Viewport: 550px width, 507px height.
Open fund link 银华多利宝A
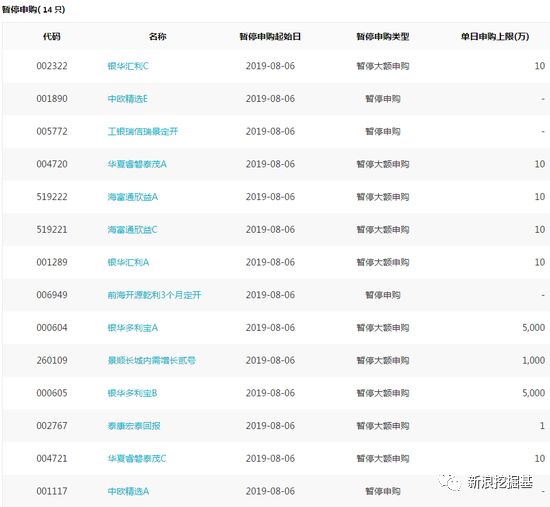[133, 328]
